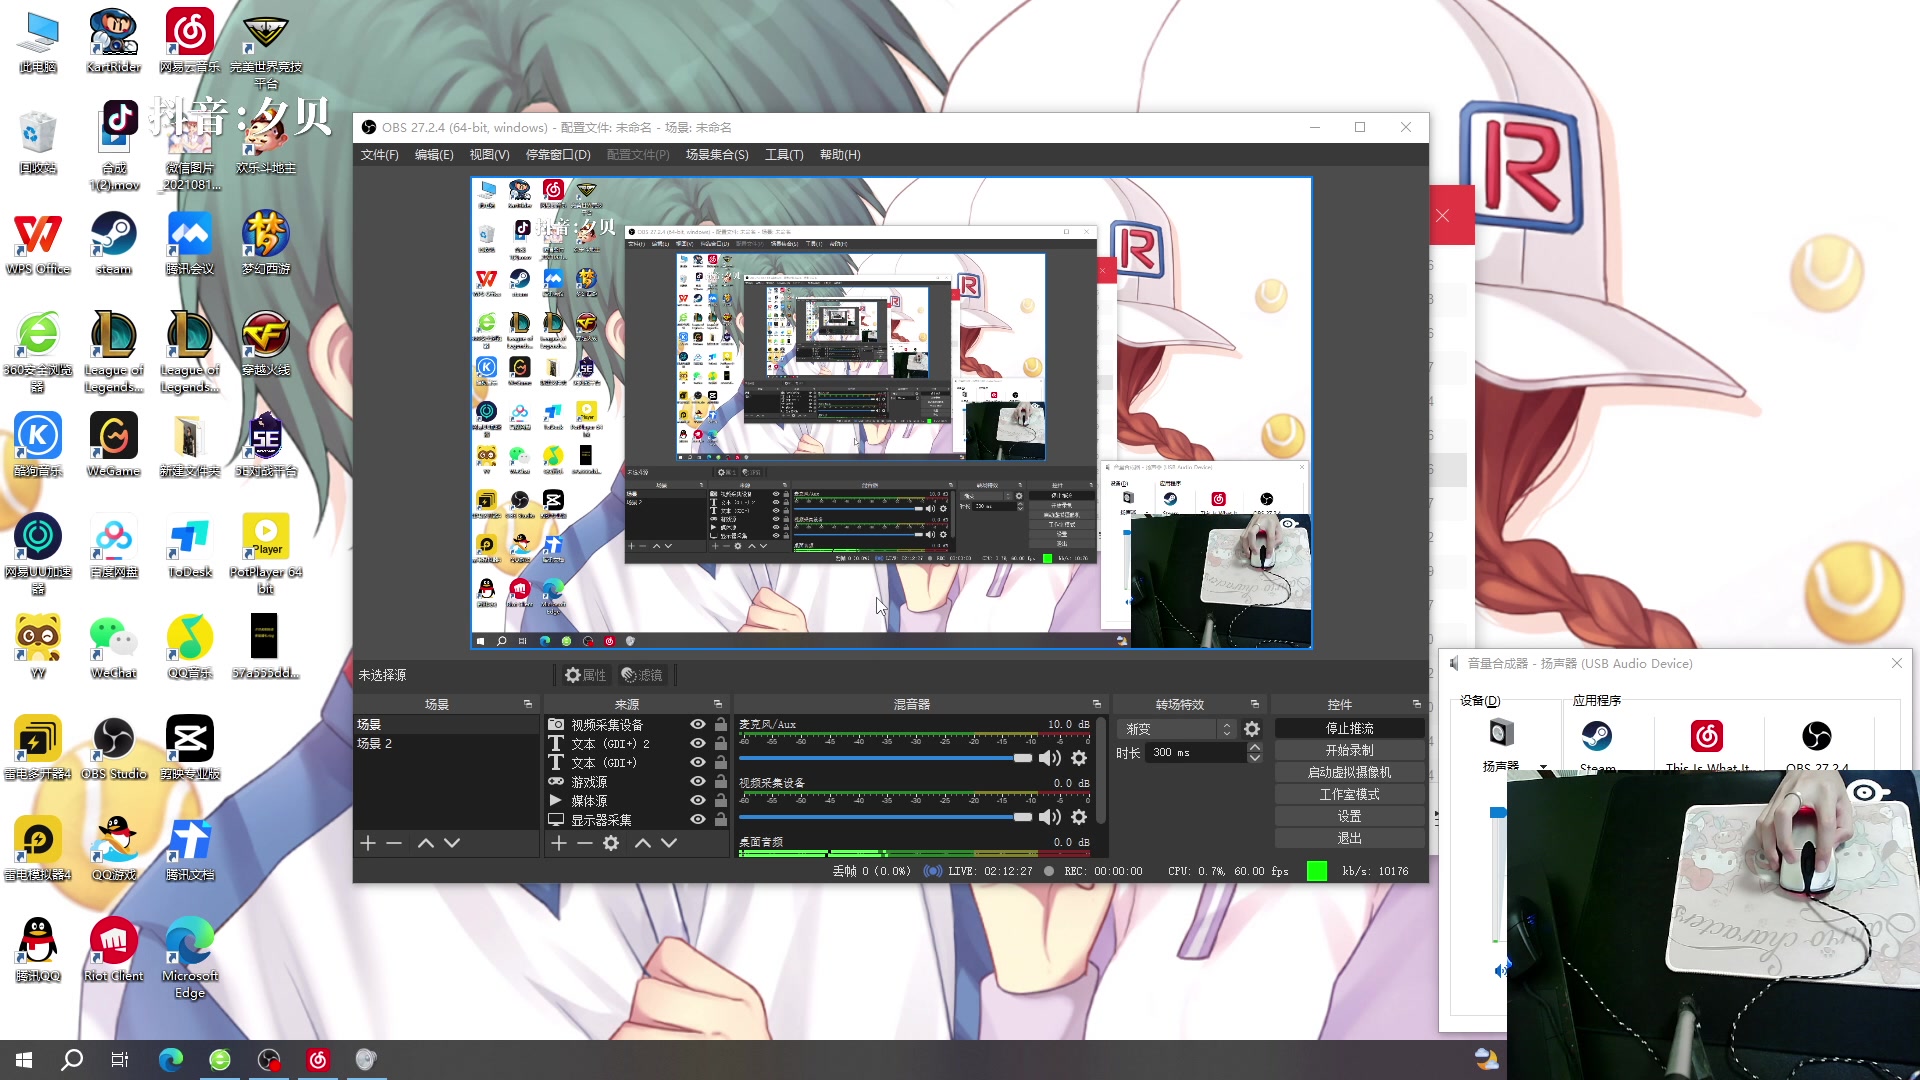Image resolution: width=1920 pixels, height=1080 pixels.
Task: Move the source up in the 来源 panel
Action: point(643,843)
